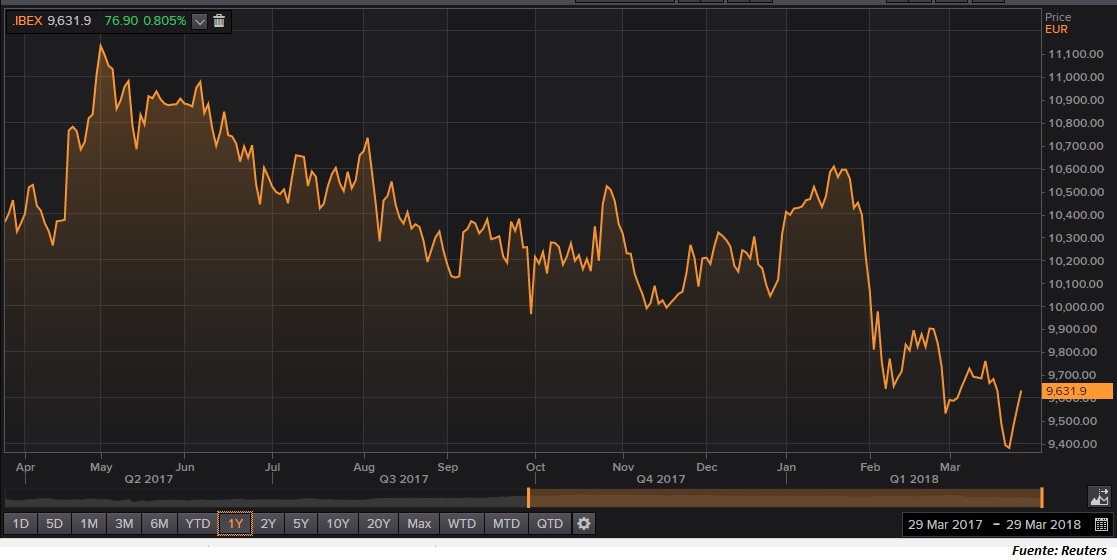Click the Feb month axis label
Viewport: 1117px width, 560px height.
tap(870, 467)
